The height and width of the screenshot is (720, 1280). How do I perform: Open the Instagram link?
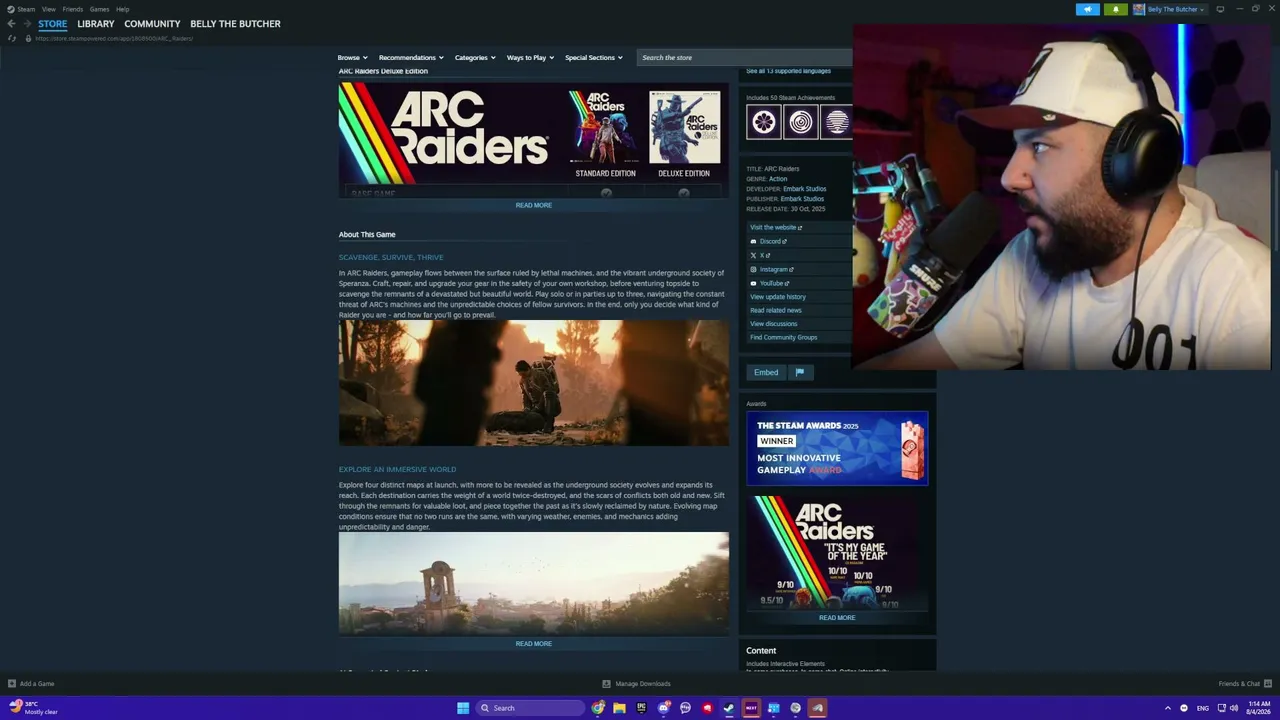coord(772,269)
